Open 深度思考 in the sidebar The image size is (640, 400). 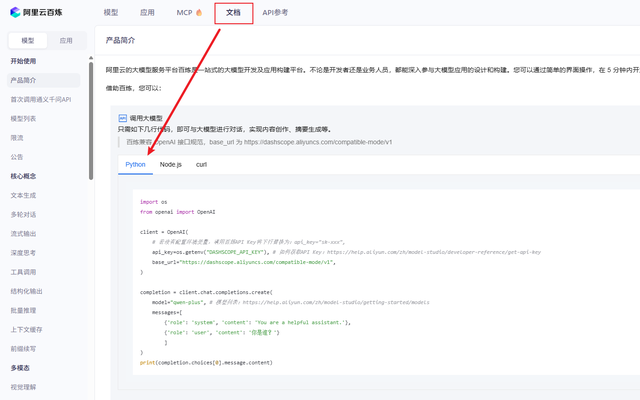pos(23,253)
